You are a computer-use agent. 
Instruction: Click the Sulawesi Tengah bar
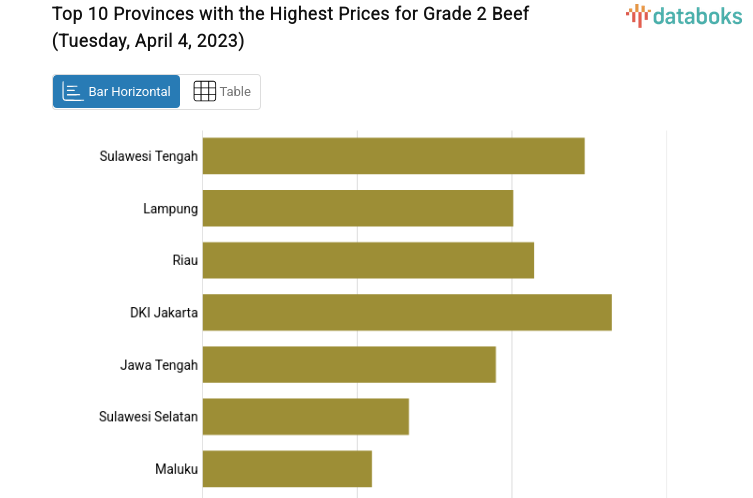coord(393,156)
